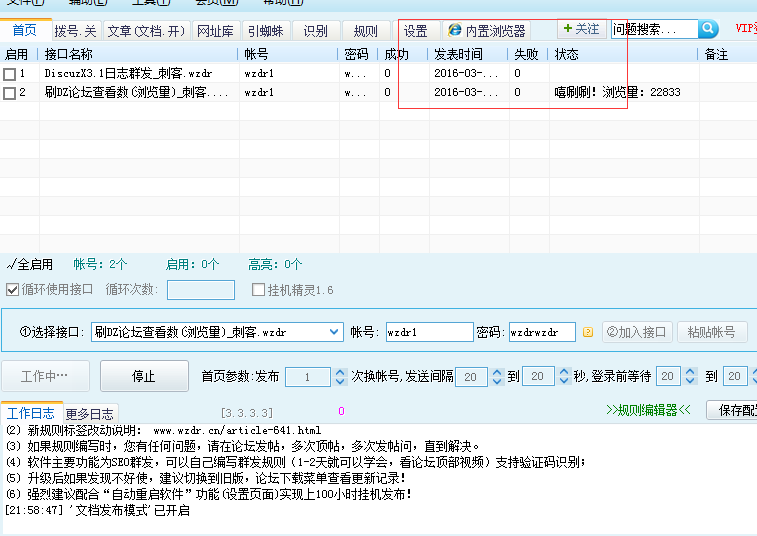Screen dimensions: 757x536
Task: Click the 备注 column header
Action: [x=728, y=54]
